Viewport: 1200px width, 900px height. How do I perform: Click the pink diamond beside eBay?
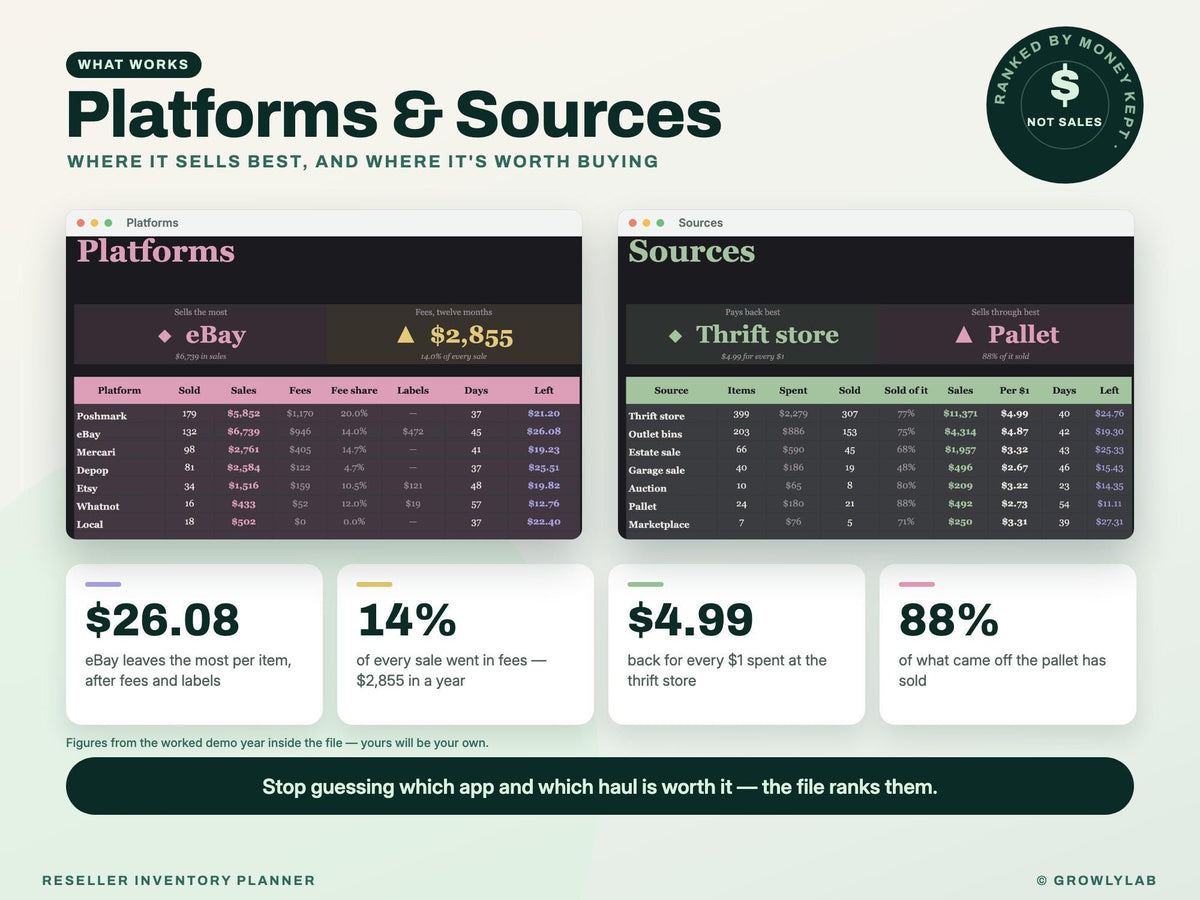coord(165,336)
